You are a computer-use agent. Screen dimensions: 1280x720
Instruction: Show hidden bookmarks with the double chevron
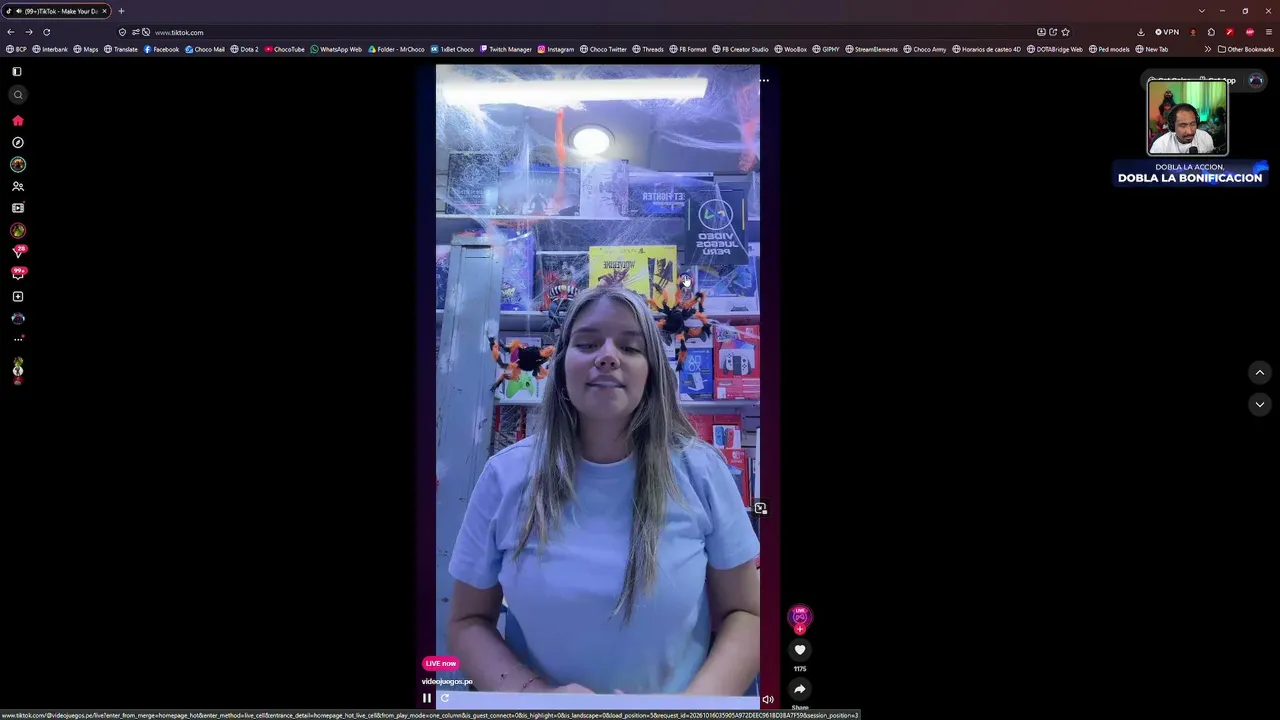[x=1207, y=49]
